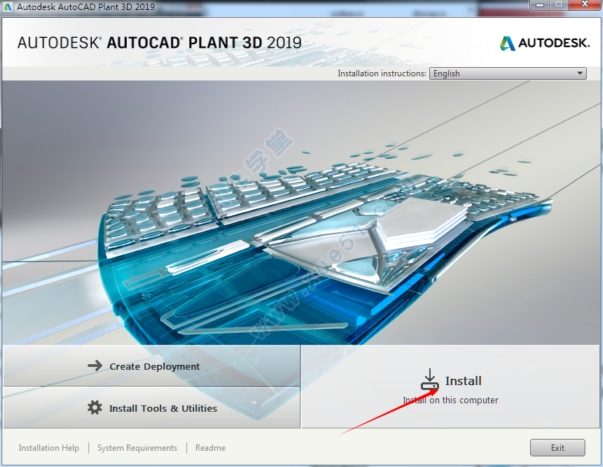The height and width of the screenshot is (467, 603).
Task: Click the Exit button
Action: pos(558,448)
